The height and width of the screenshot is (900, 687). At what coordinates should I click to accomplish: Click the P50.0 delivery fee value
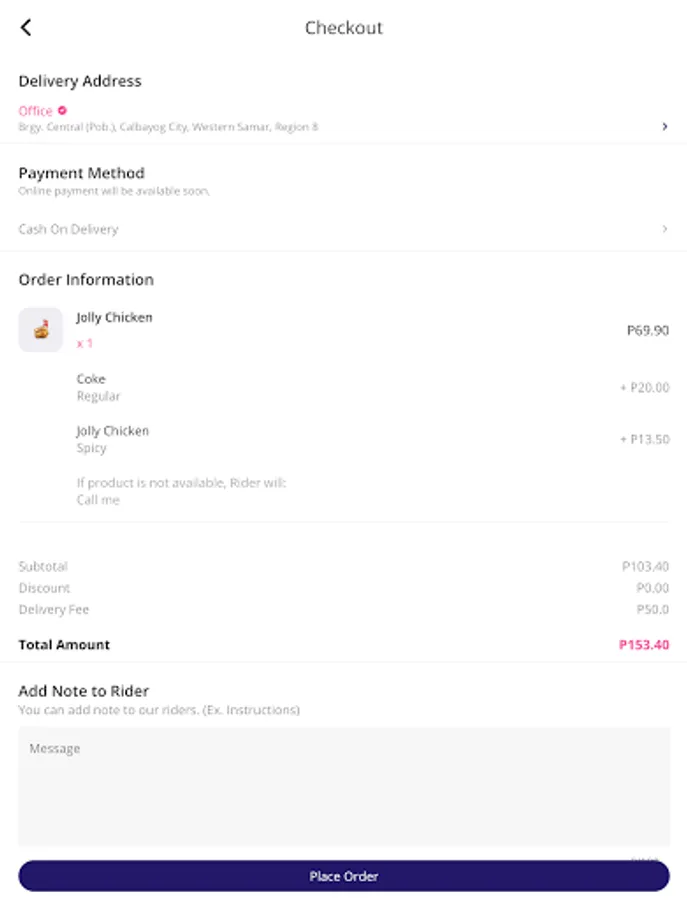[653, 610]
